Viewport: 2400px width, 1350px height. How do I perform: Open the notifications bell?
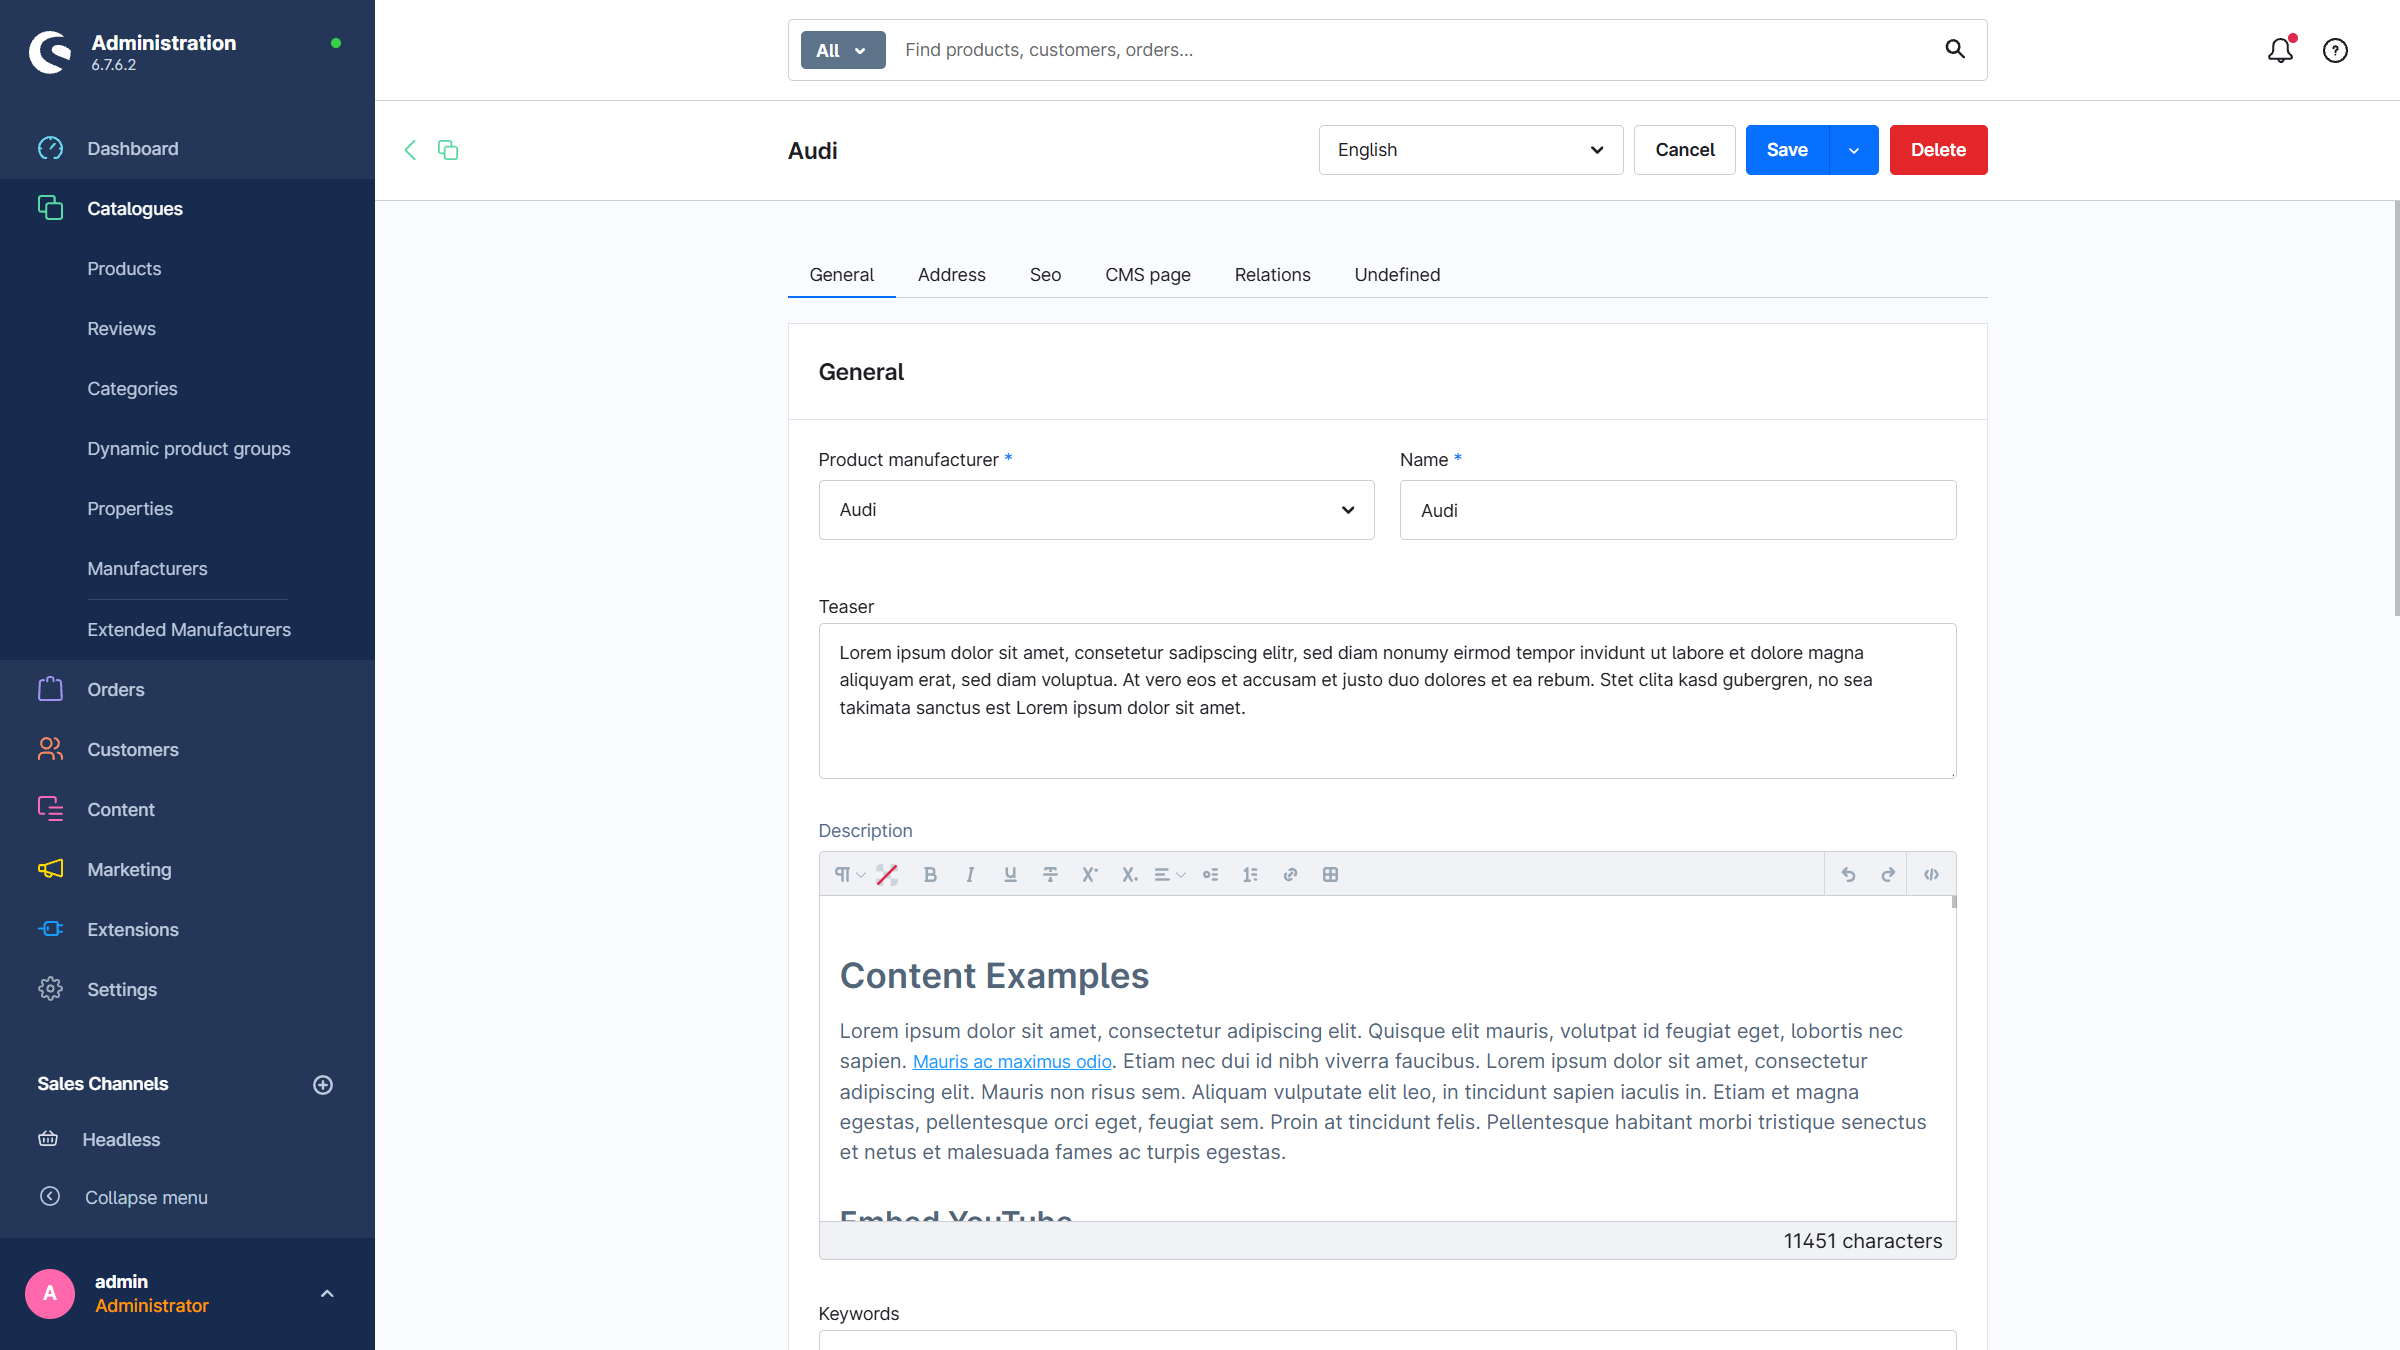click(x=2280, y=50)
